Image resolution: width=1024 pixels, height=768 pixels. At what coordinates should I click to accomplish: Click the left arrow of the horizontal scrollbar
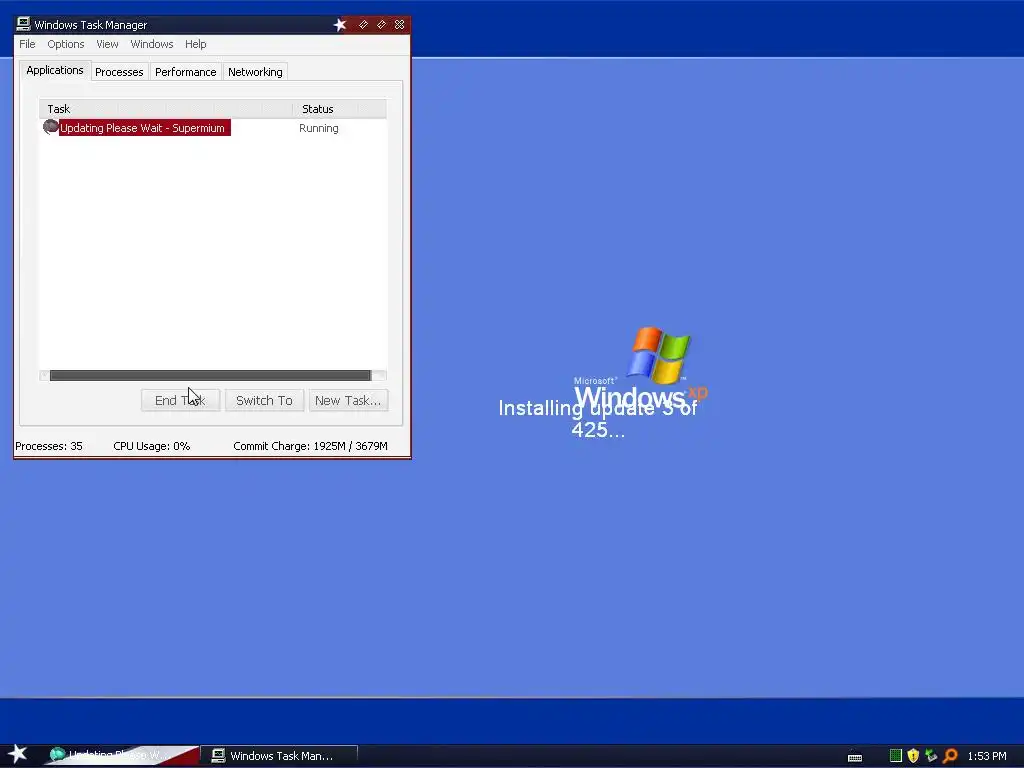44,375
